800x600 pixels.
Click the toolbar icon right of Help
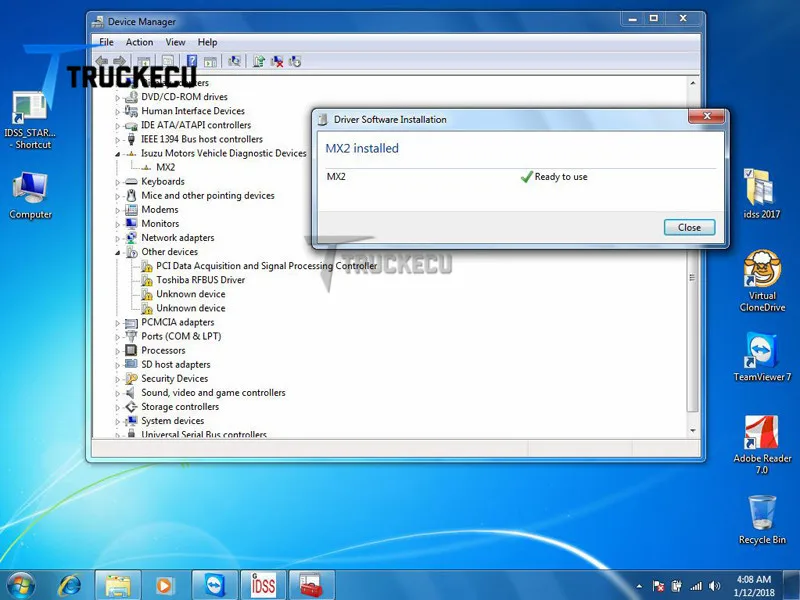point(210,62)
